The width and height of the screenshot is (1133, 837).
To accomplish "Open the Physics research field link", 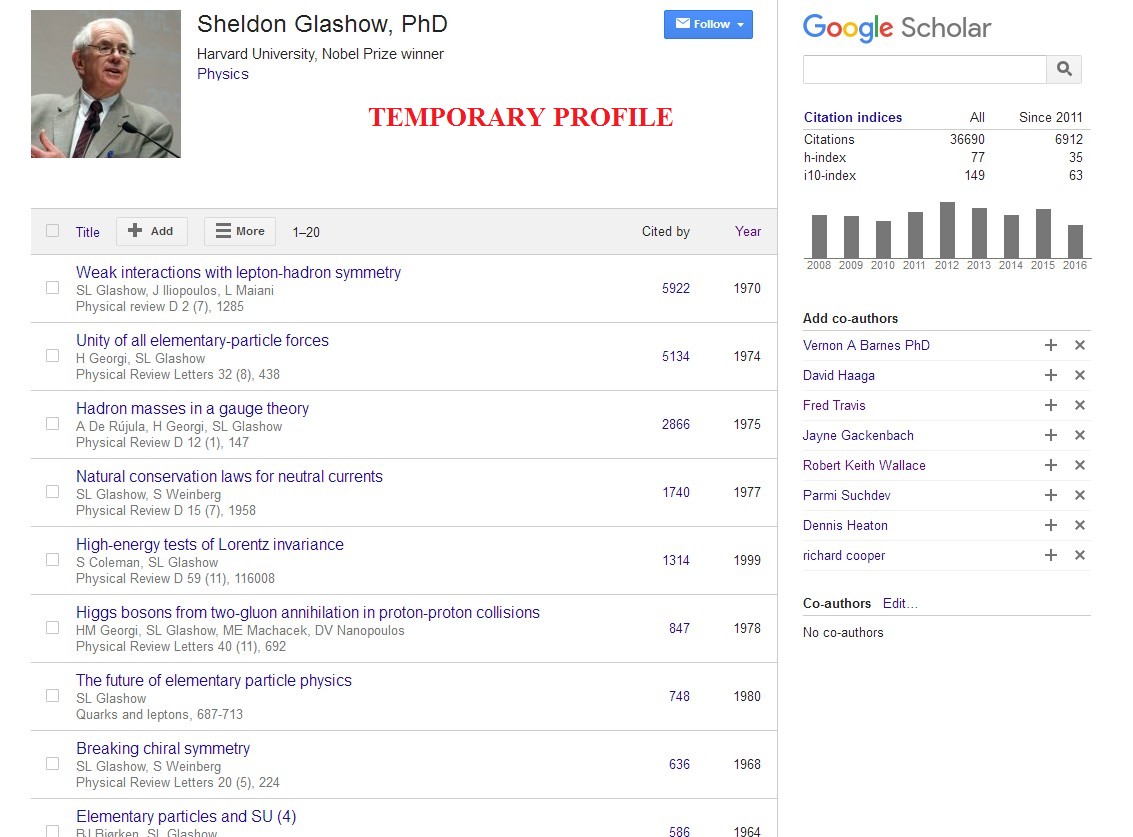I will click(223, 74).
